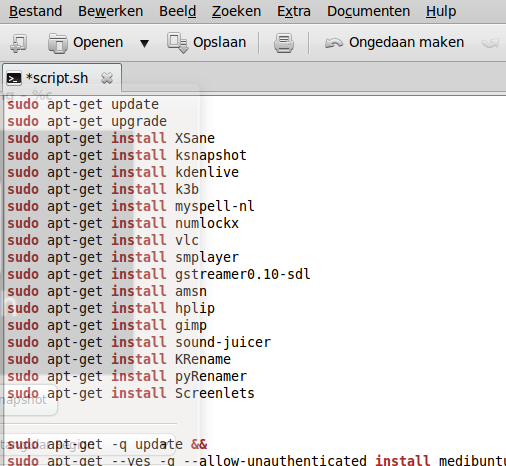
Task: Click the print icon
Action: [x=284, y=43]
